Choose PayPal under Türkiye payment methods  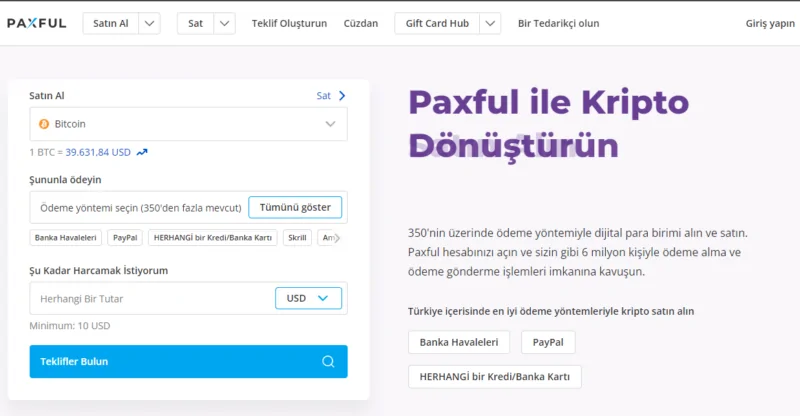(548, 342)
